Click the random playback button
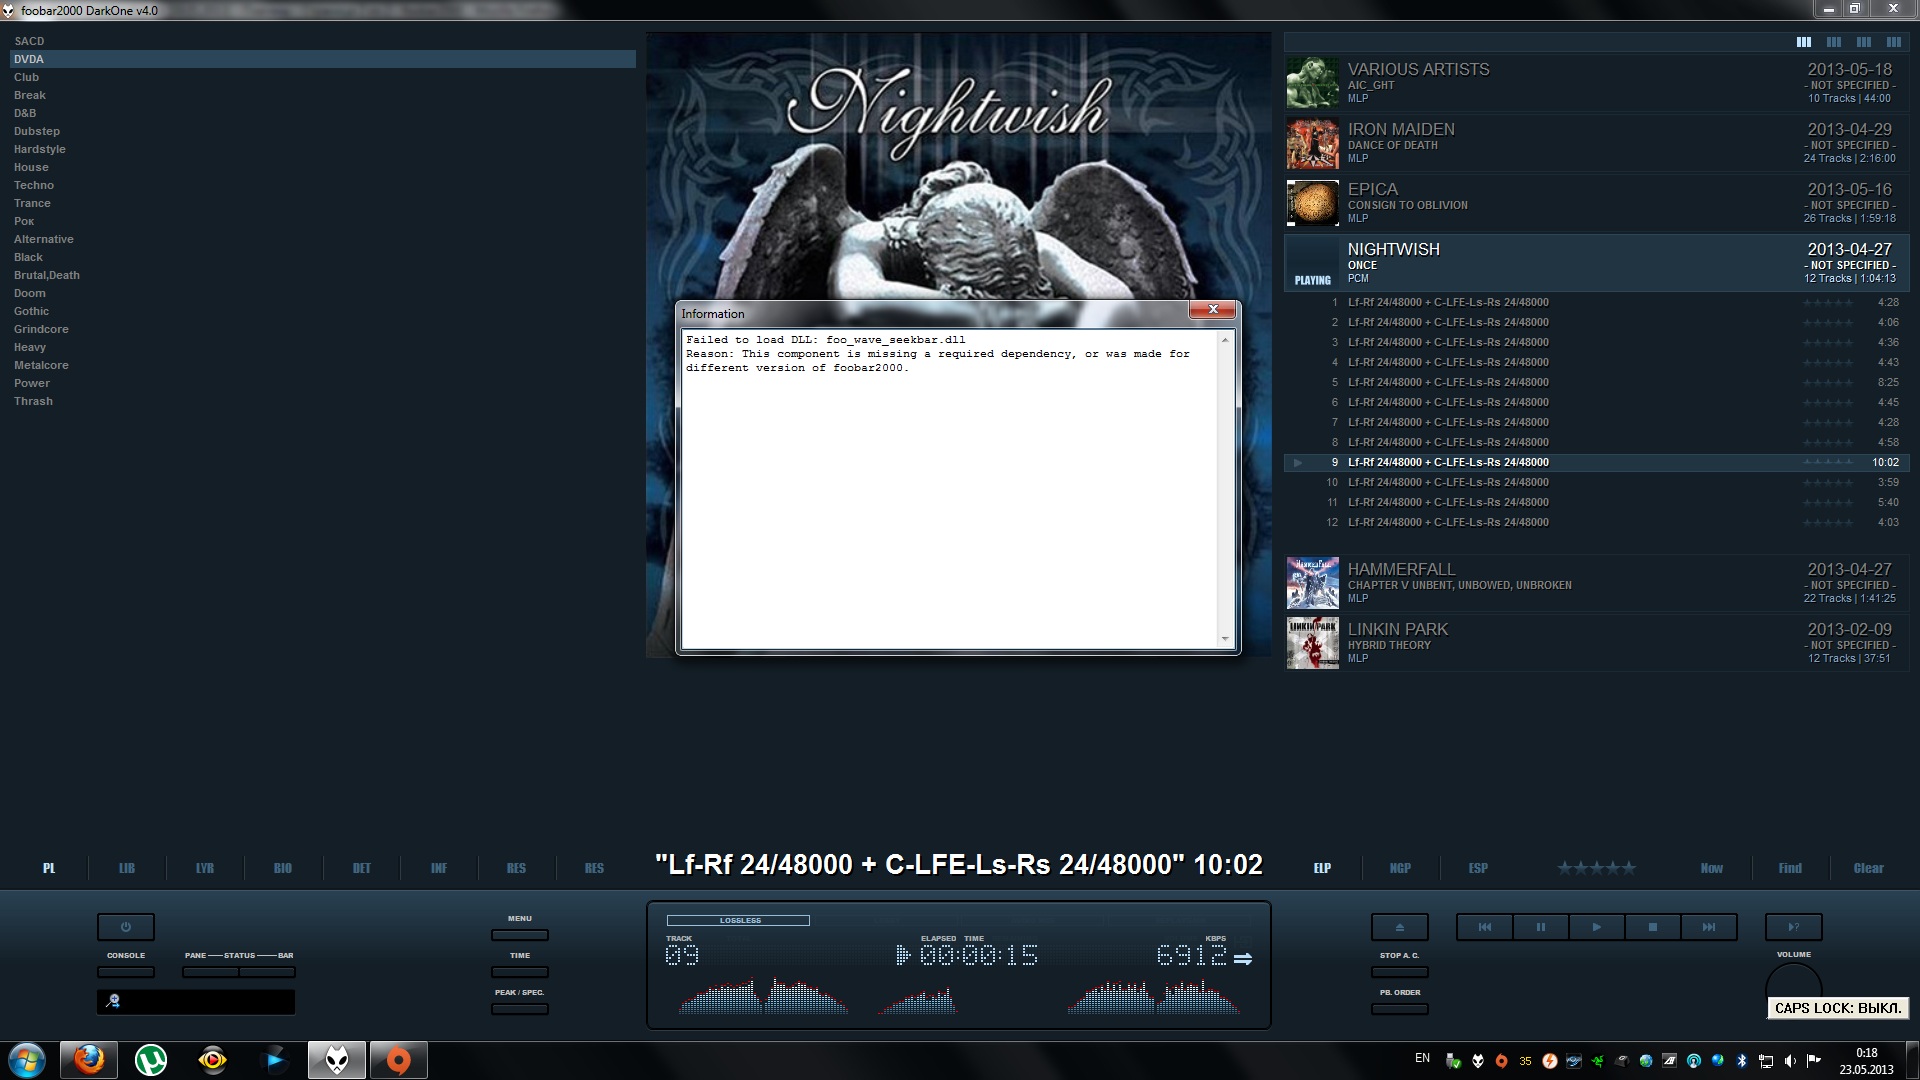The image size is (1920, 1080). tap(1793, 927)
